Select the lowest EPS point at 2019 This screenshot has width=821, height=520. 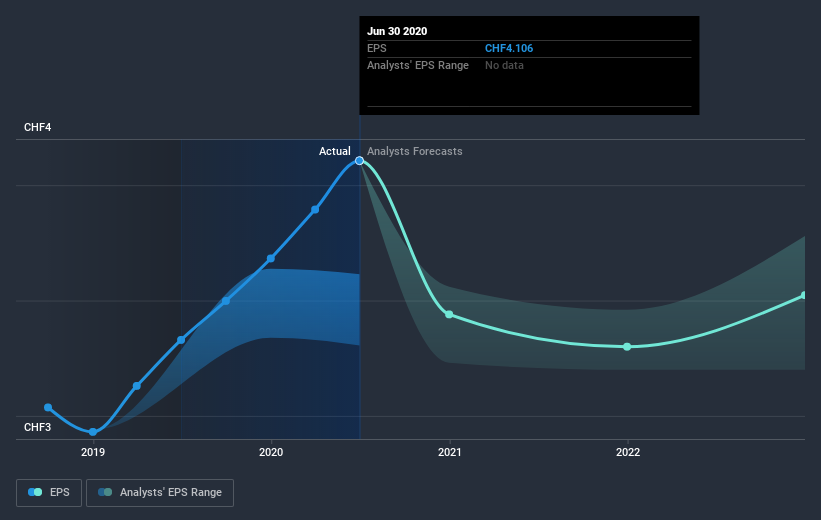pos(93,432)
